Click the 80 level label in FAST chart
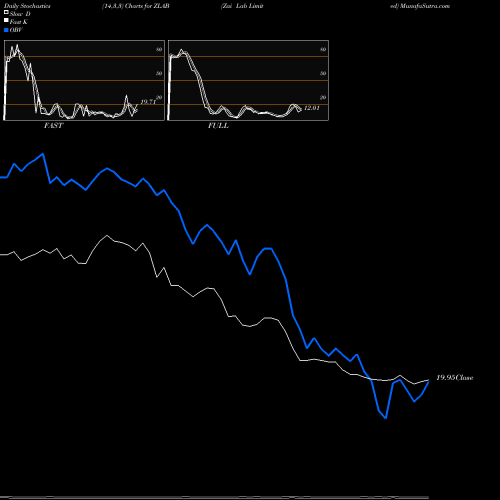Viewport: 500px width, 500px height. [x=159, y=49]
